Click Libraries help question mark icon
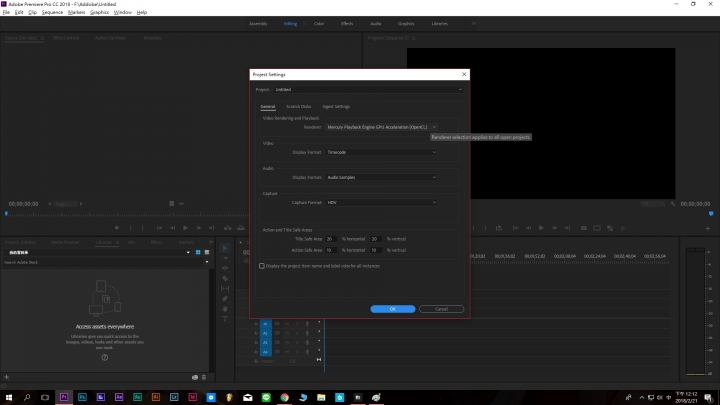 coord(105,358)
